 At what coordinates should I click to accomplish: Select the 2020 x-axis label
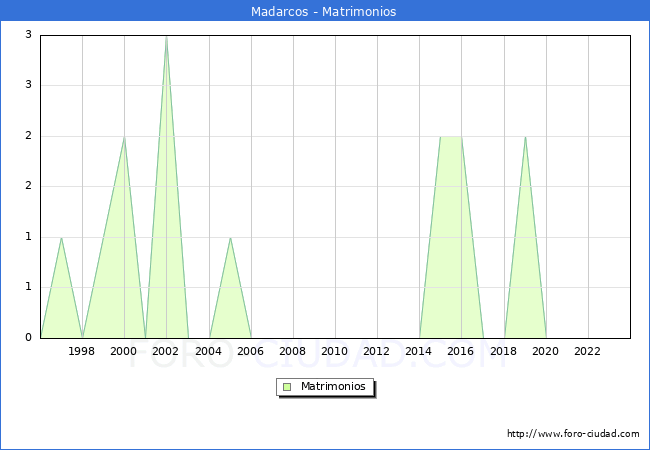[x=546, y=351]
